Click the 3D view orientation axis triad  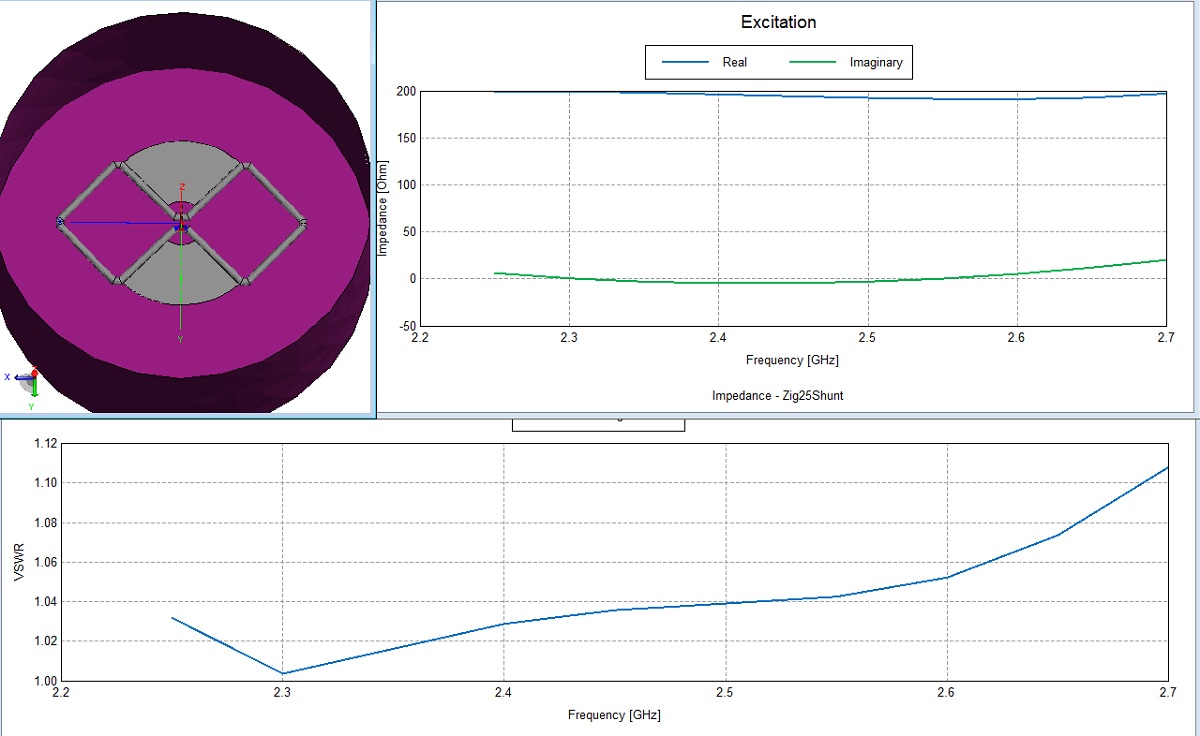[23, 386]
